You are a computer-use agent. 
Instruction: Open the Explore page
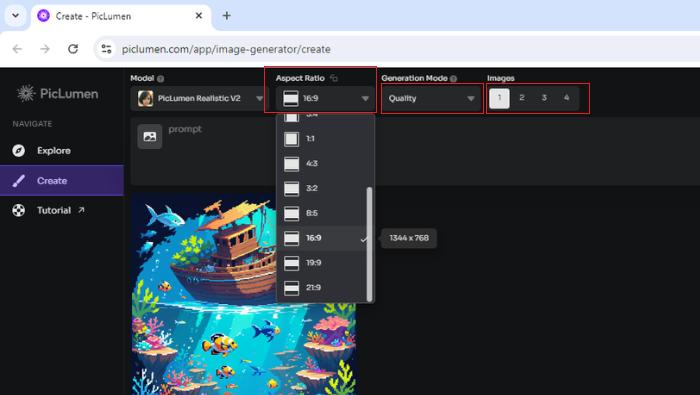click(x=62, y=150)
